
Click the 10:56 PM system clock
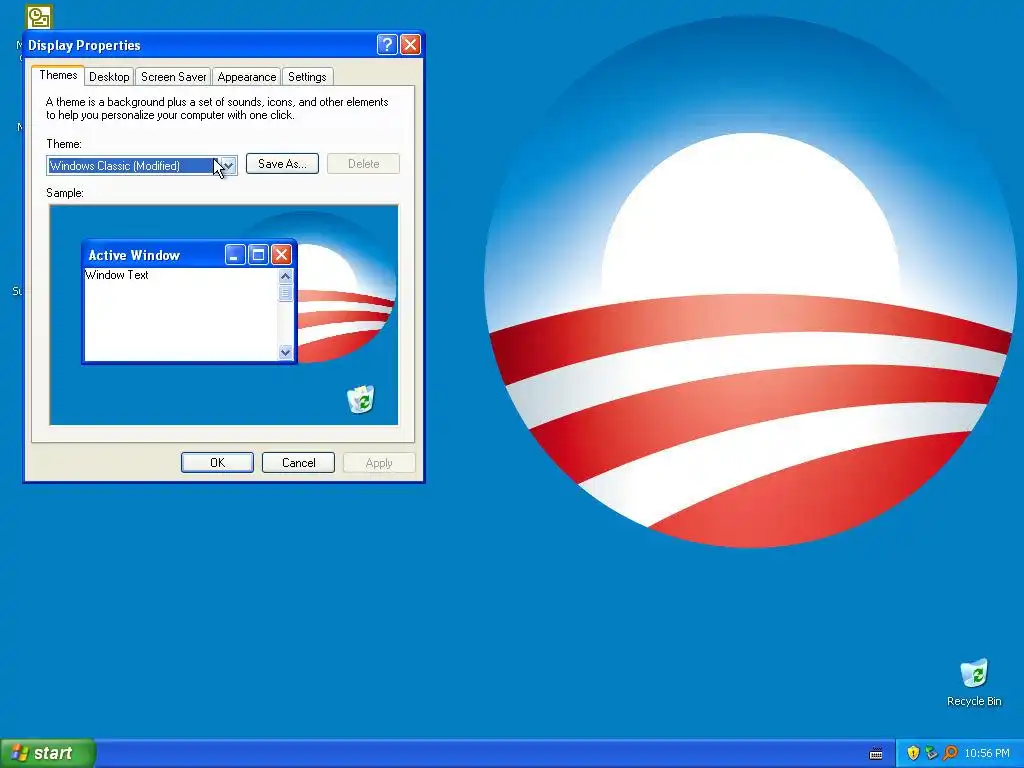pos(987,753)
